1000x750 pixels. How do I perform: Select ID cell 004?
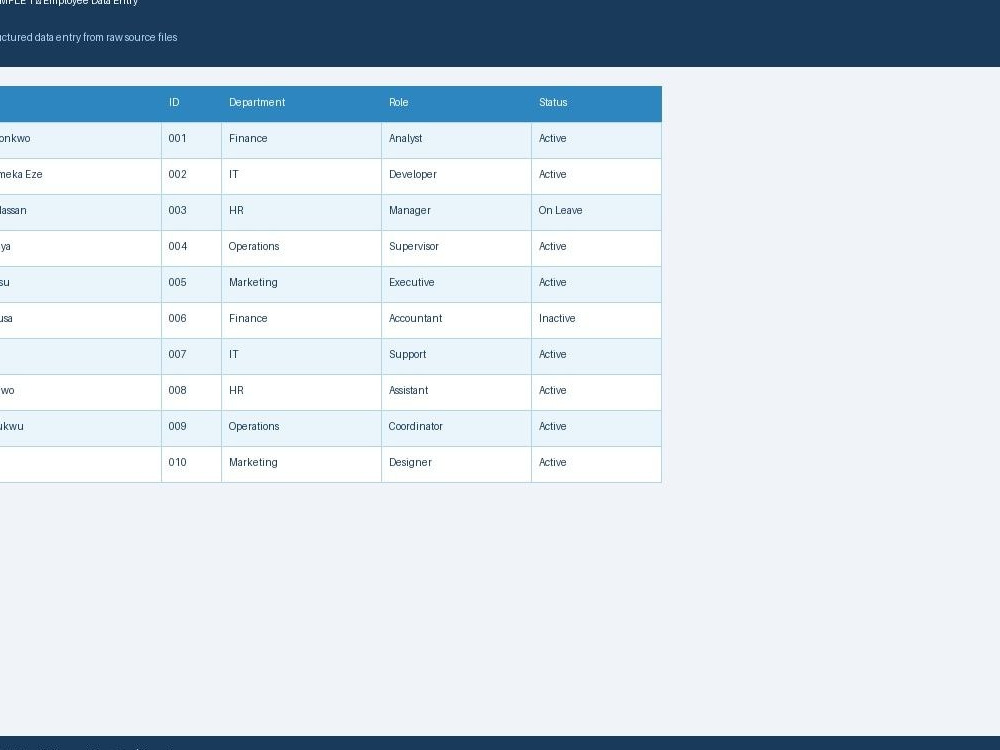pos(191,248)
